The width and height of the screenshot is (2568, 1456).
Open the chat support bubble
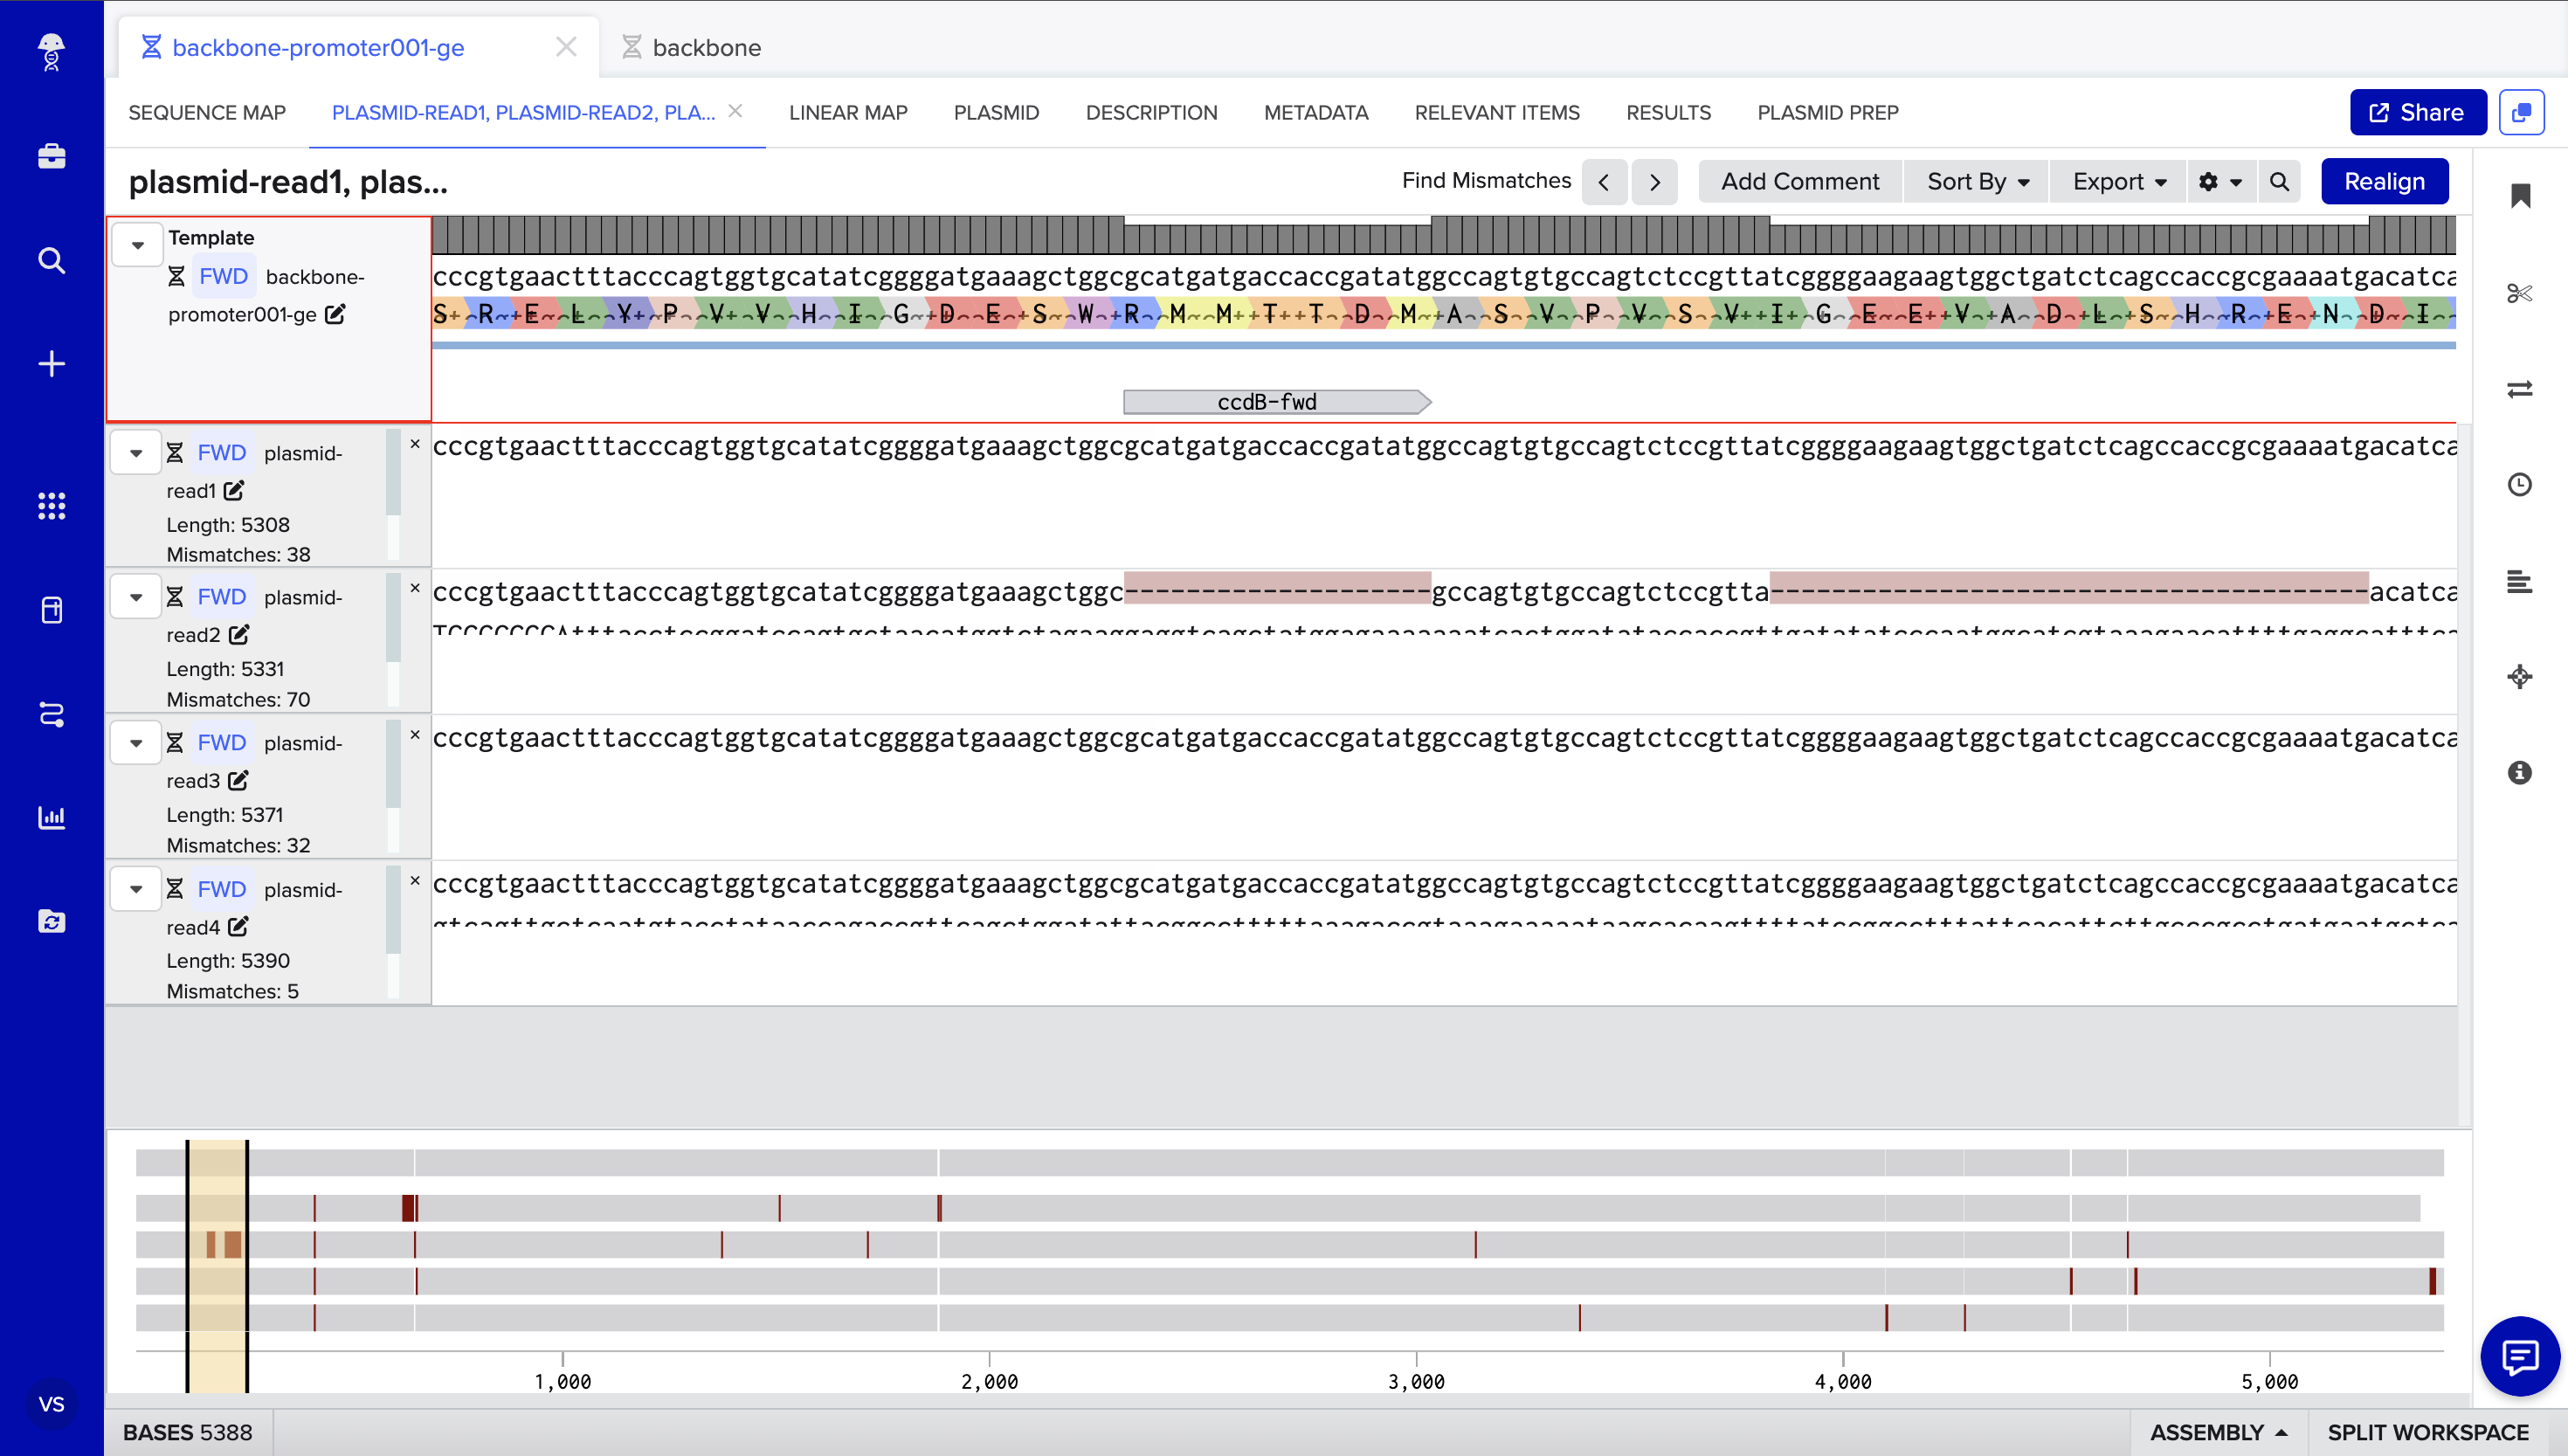click(x=2519, y=1357)
